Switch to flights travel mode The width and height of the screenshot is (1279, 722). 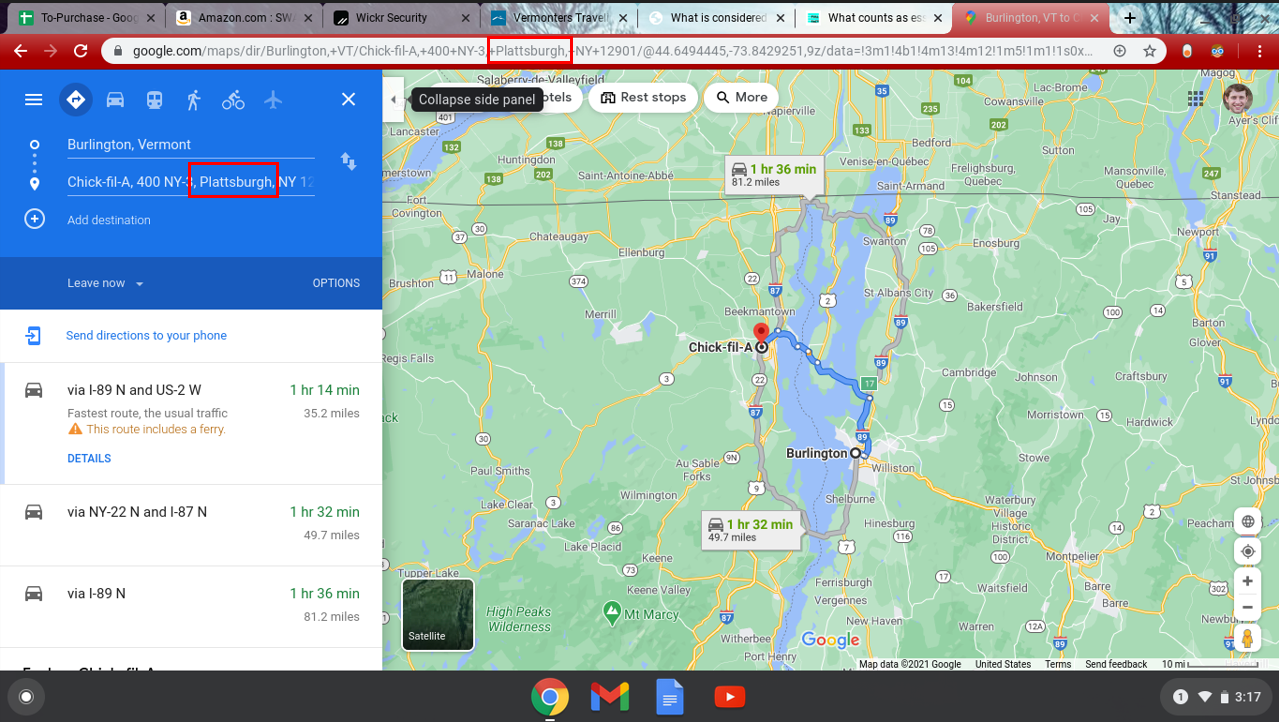(273, 99)
